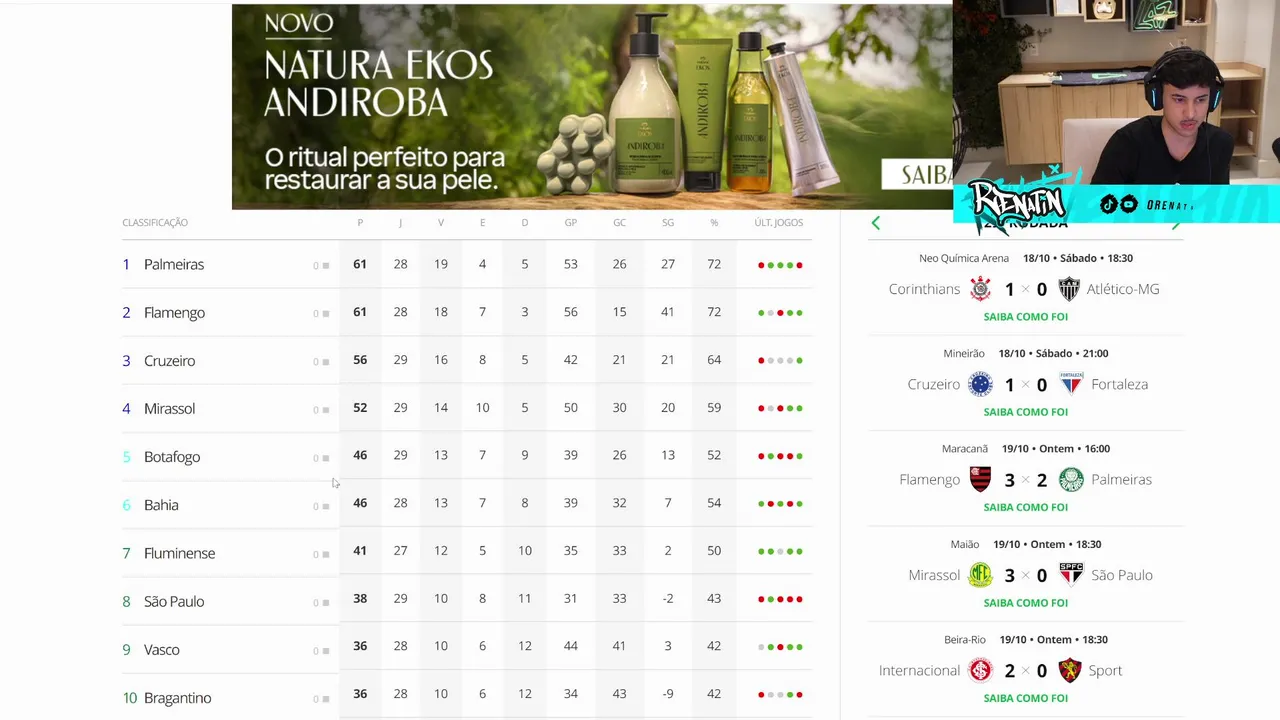Click the TikTok icon in streamer overlay
This screenshot has height=720, width=1280.
pos(1109,204)
